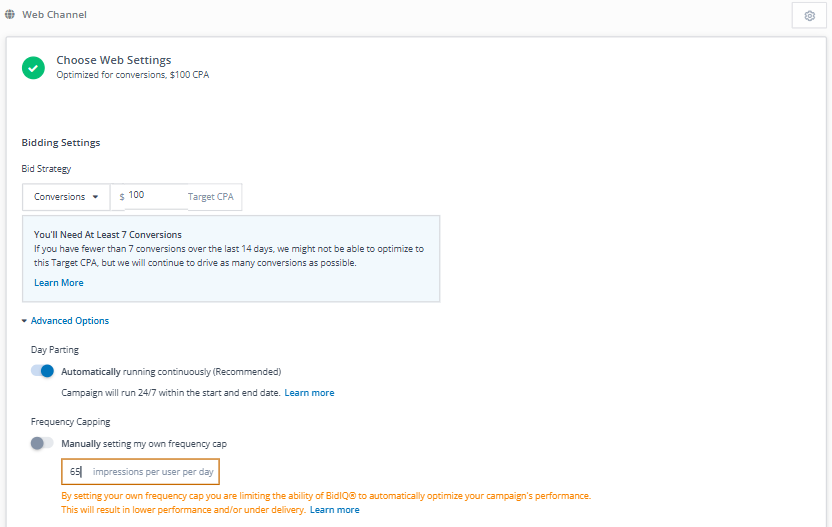Click 'Manually setting my own frequency cap' label
Viewport: 832px width, 527px height.
point(150,443)
